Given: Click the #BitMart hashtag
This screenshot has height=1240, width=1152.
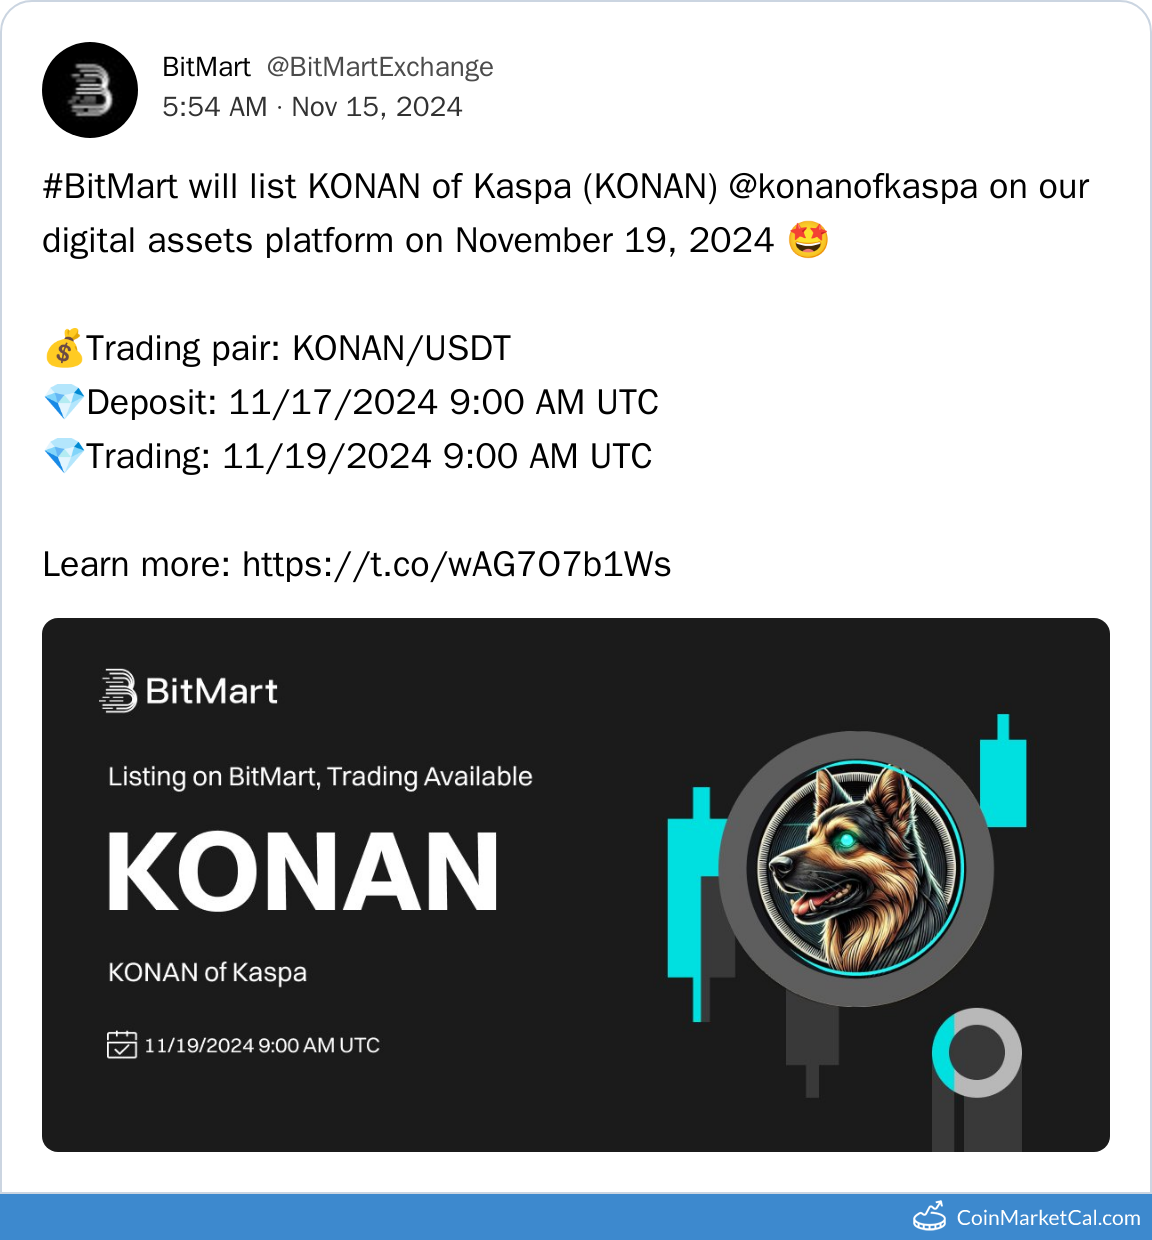Looking at the screenshot, I should tap(110, 187).
